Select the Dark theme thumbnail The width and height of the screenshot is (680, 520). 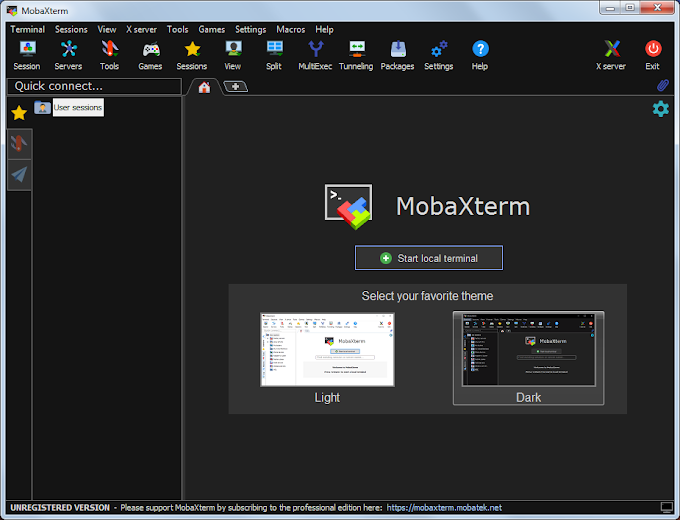coord(528,358)
